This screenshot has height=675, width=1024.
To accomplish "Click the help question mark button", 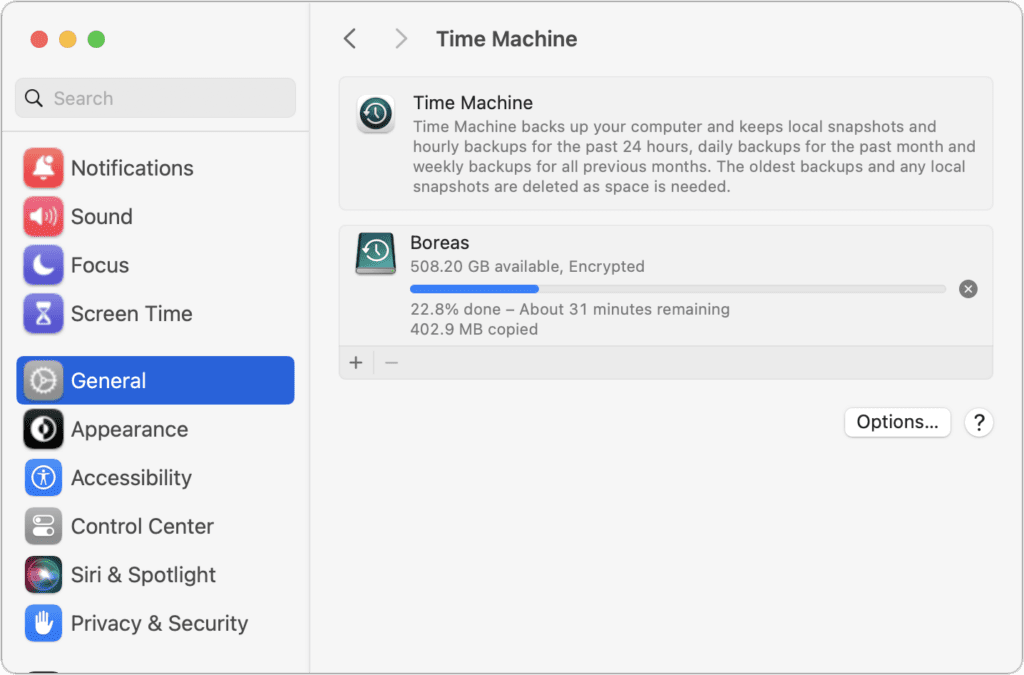I will click(x=978, y=423).
